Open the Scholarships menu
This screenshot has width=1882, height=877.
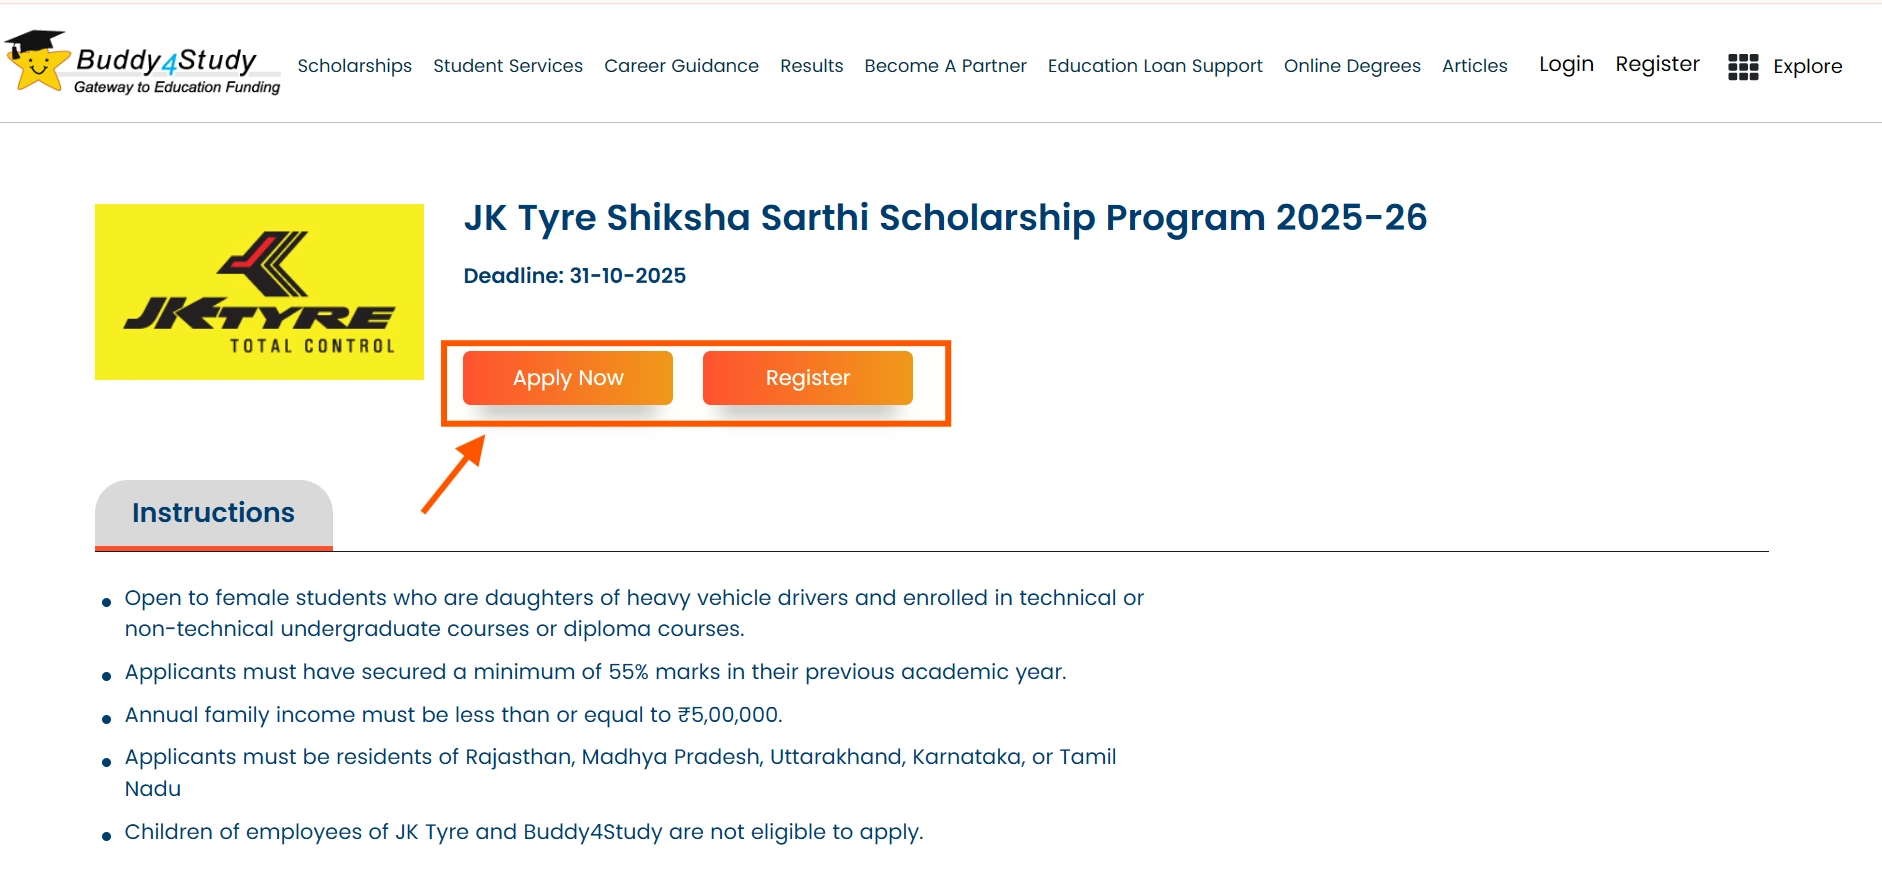[x=355, y=66]
